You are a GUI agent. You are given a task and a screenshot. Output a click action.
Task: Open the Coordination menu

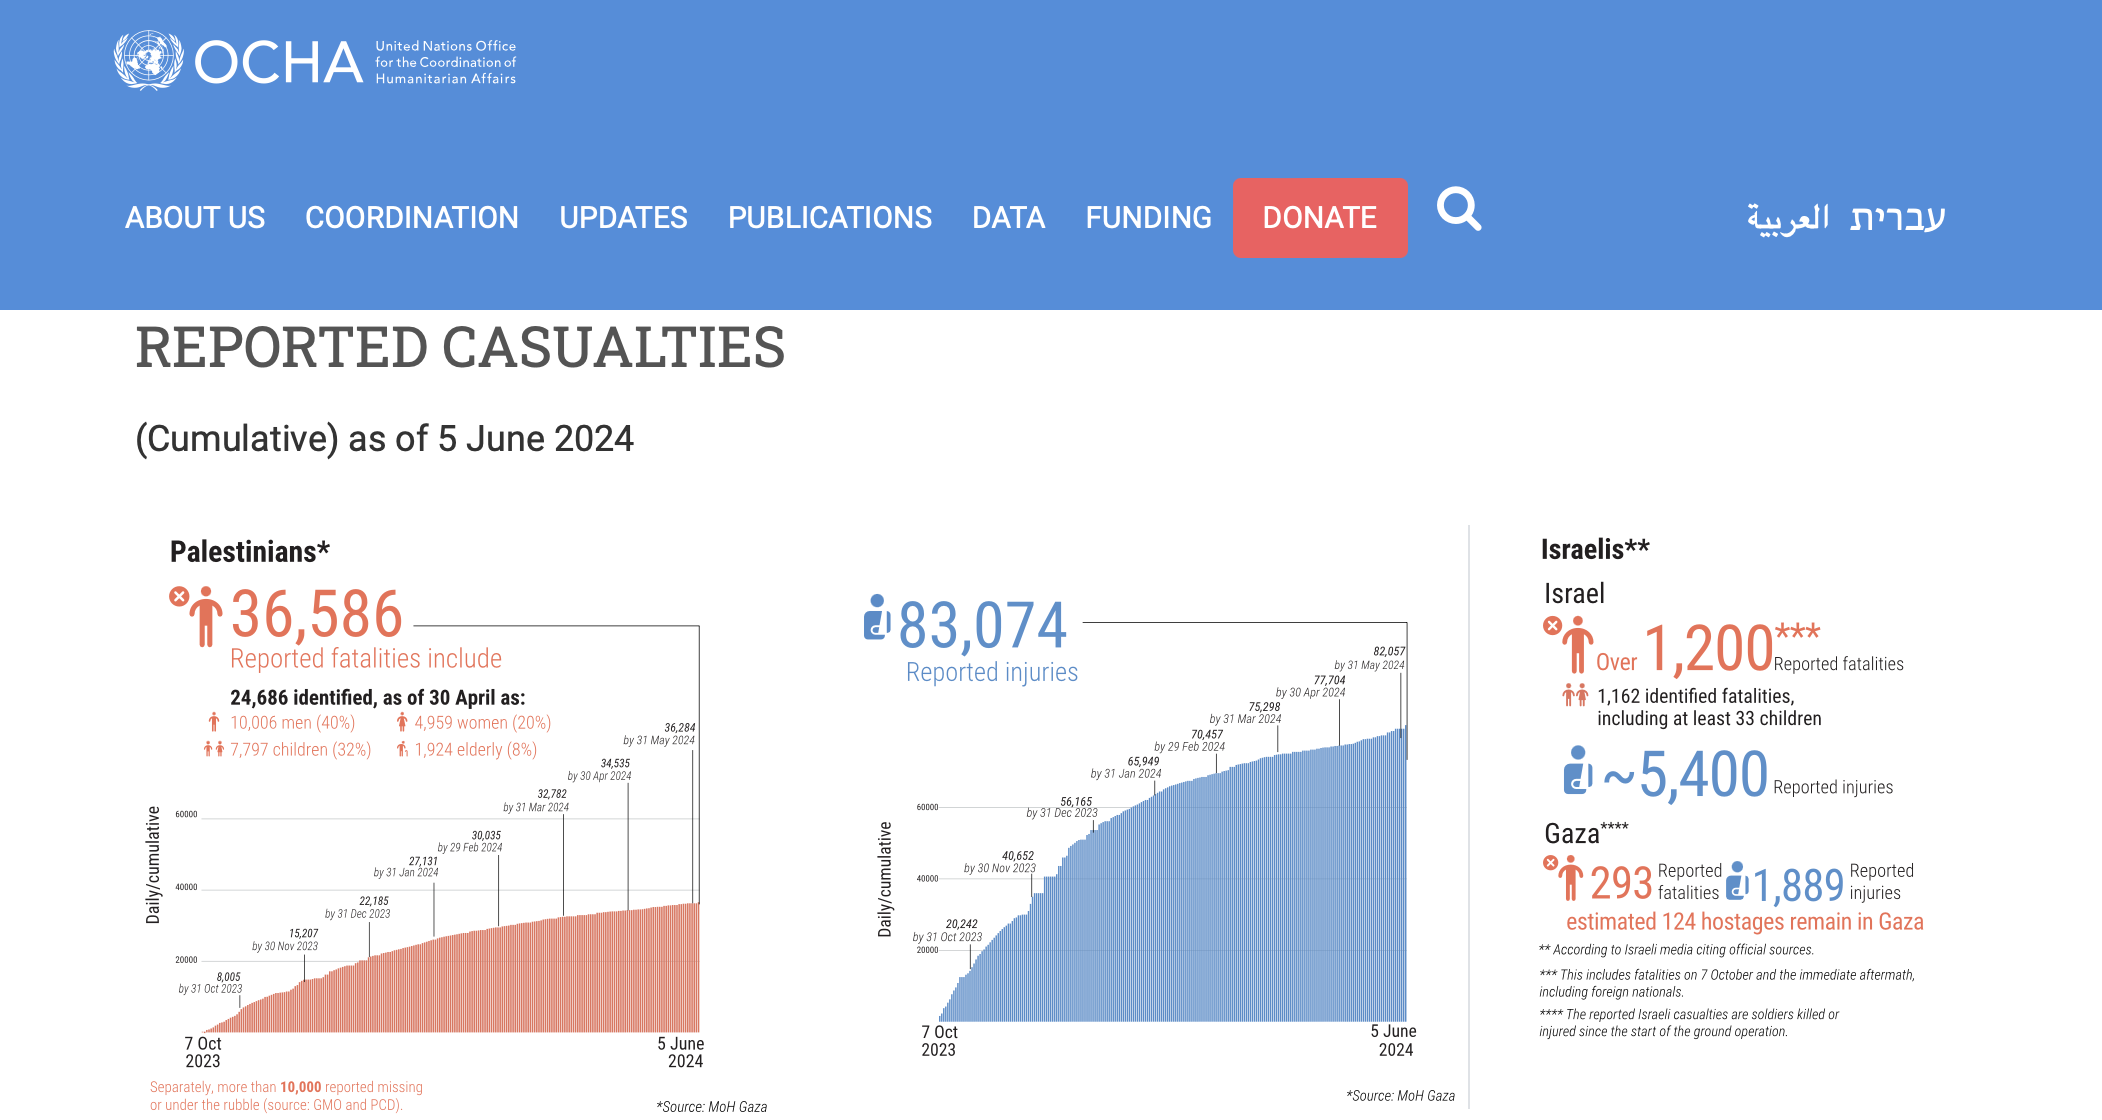[412, 217]
